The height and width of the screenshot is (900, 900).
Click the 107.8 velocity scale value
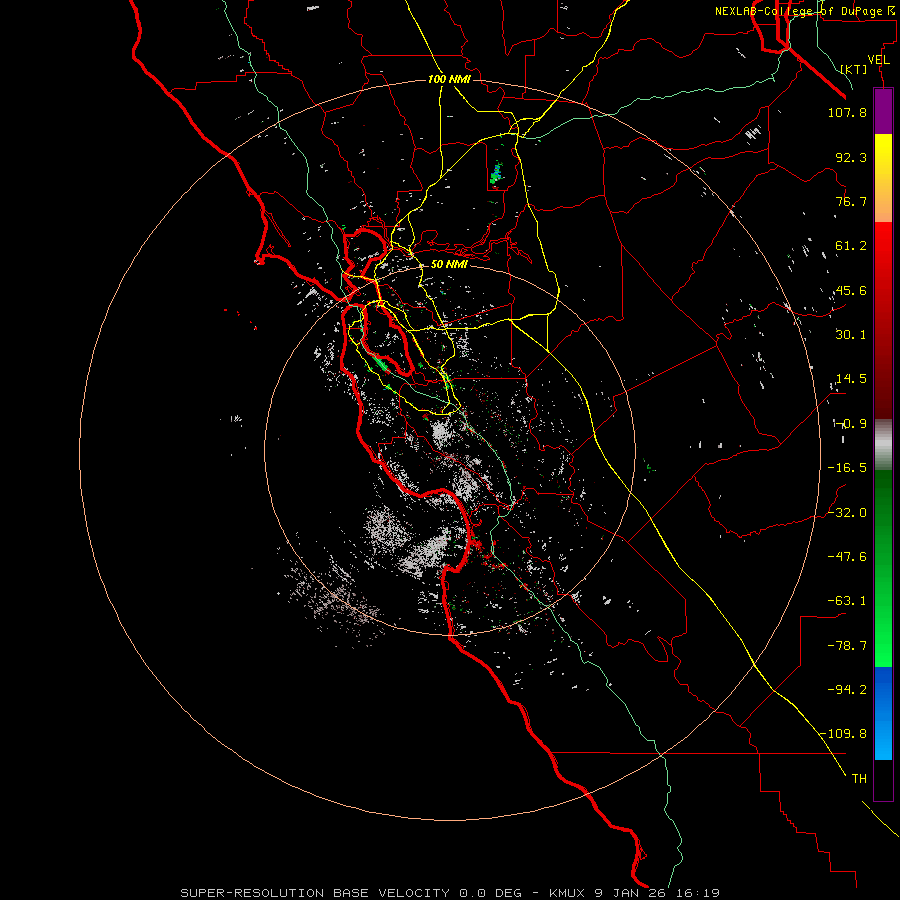(x=847, y=112)
